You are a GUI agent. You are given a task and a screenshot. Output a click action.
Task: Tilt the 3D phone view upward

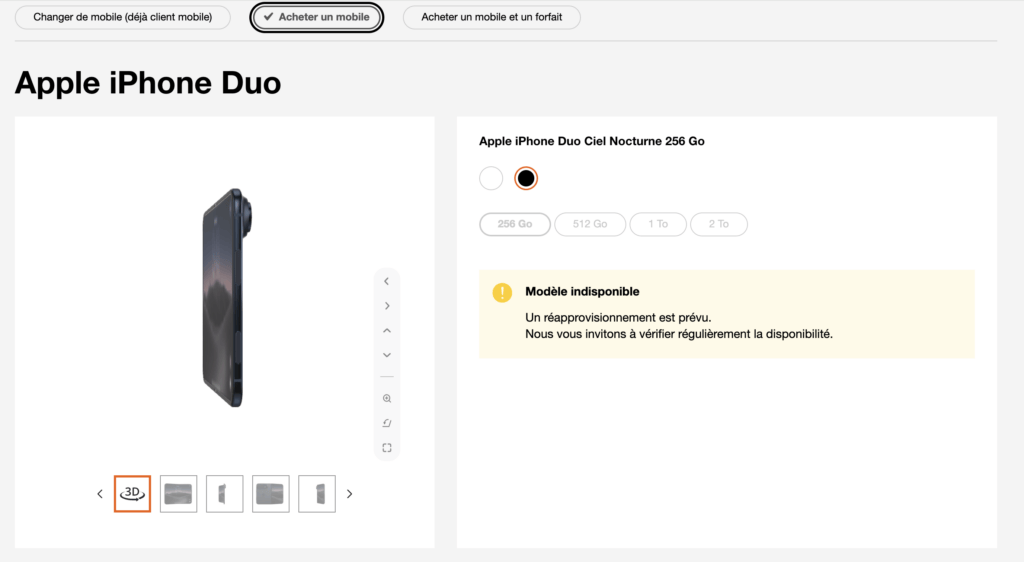pos(387,331)
